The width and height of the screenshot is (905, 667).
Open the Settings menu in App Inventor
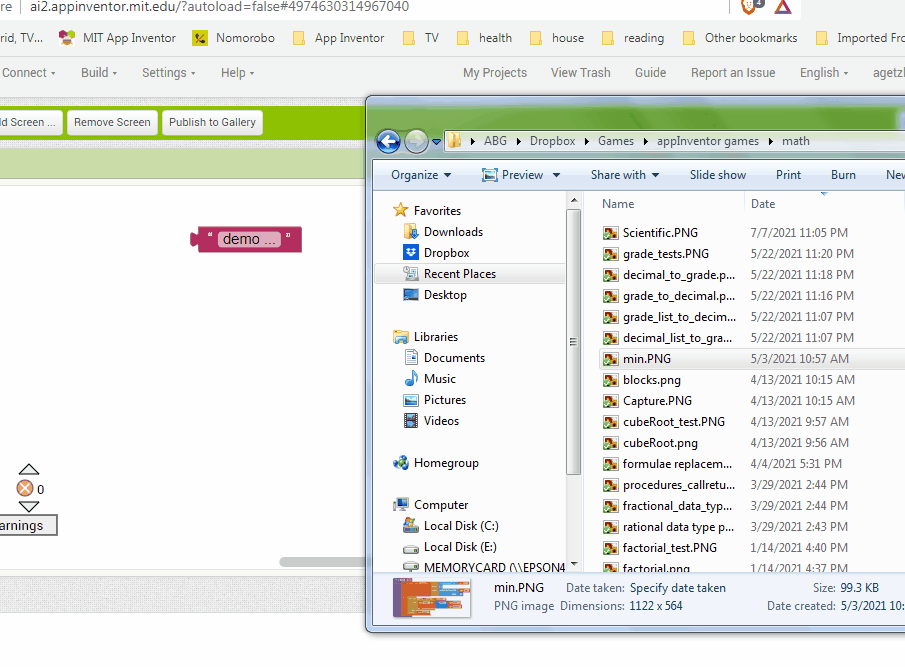point(169,73)
